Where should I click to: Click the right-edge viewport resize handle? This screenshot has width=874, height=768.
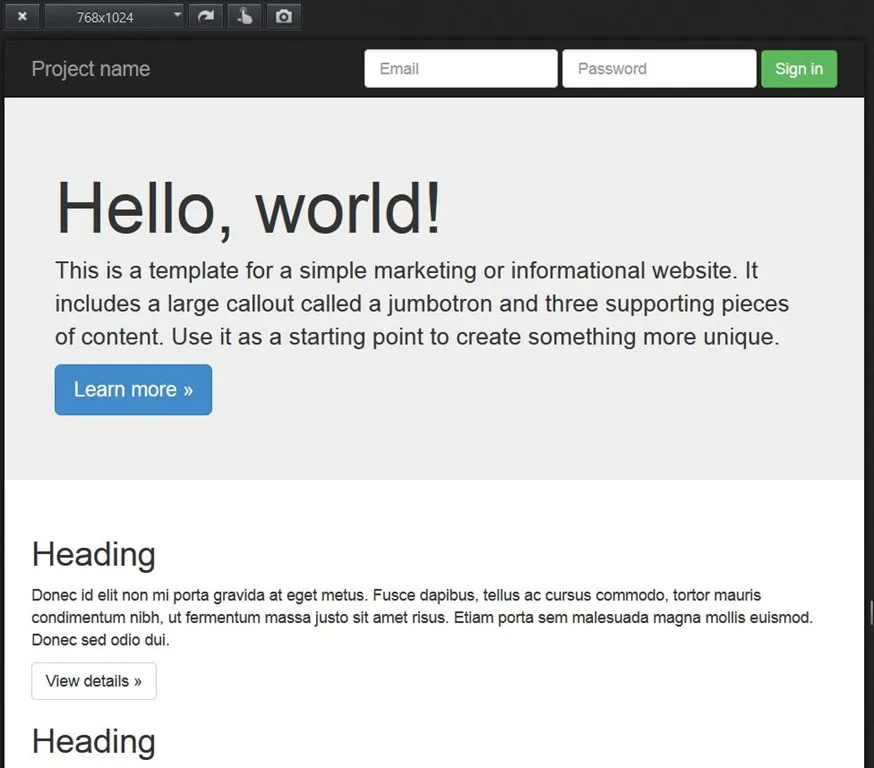[x=870, y=612]
